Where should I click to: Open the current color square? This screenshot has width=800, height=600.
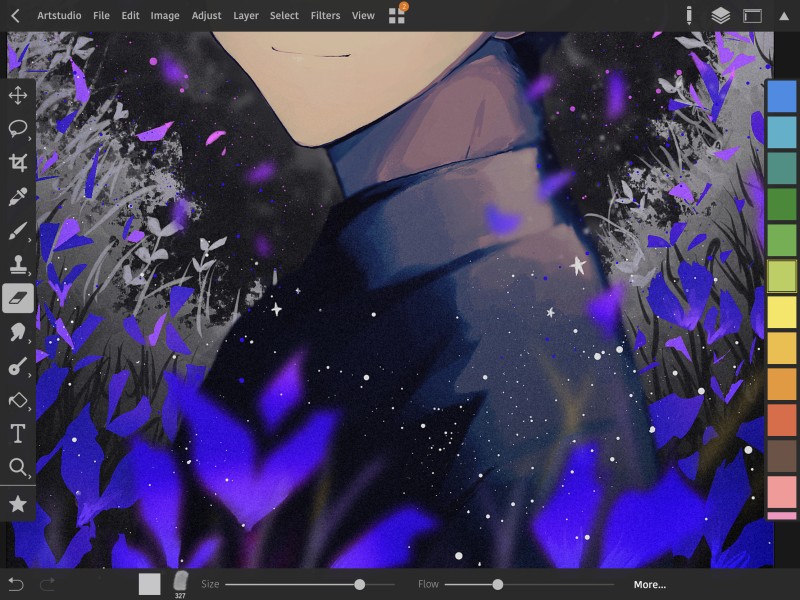point(149,584)
